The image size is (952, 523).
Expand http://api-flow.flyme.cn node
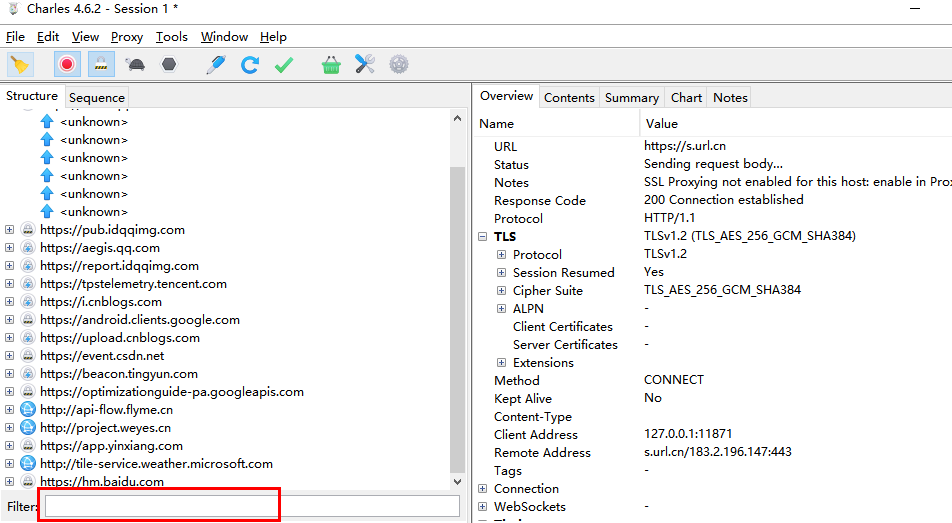[x=9, y=409]
